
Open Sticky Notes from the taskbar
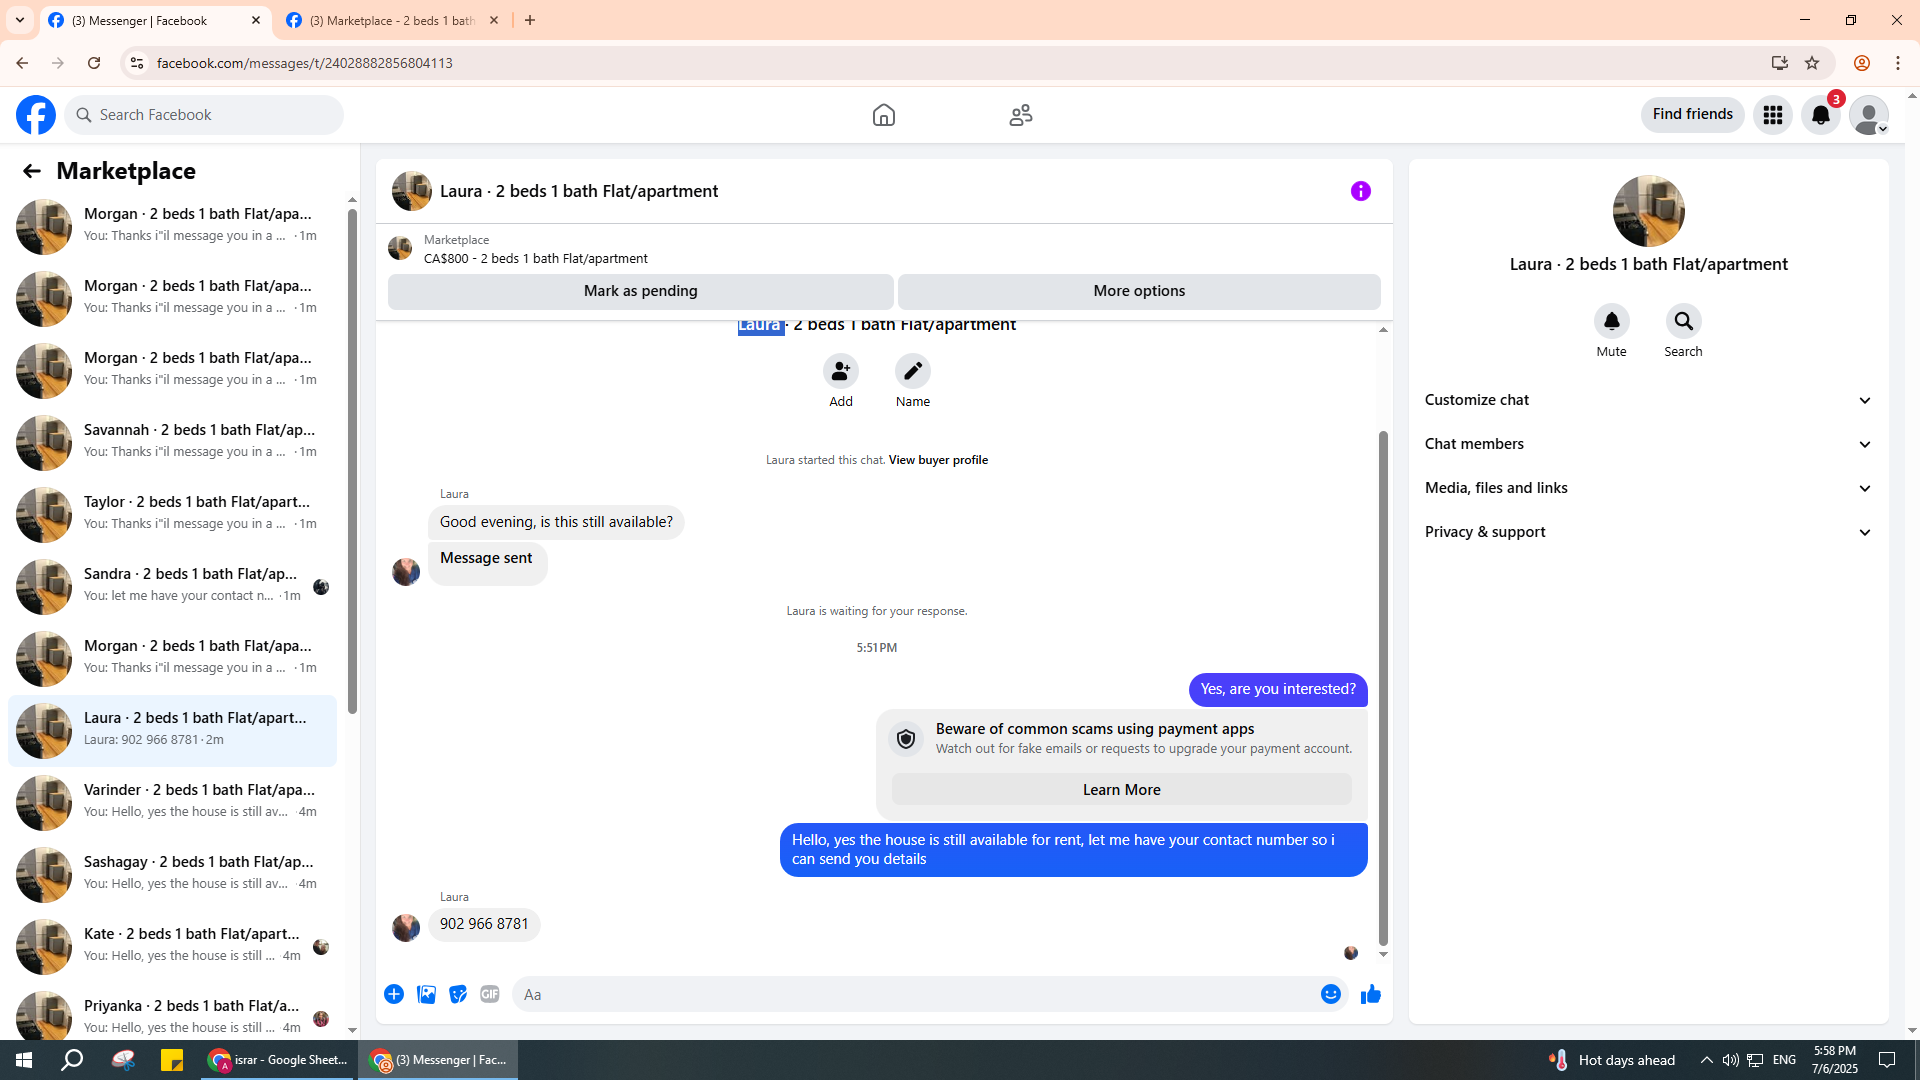point(172,1060)
